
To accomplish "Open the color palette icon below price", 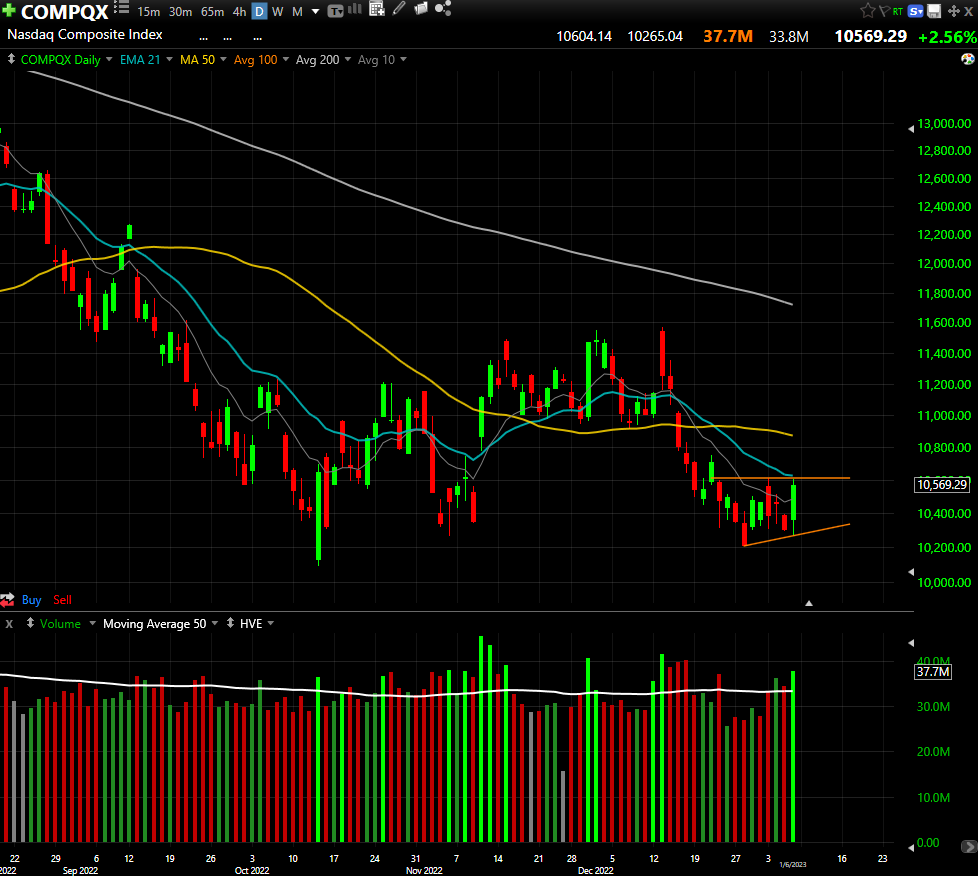I will (968, 59).
